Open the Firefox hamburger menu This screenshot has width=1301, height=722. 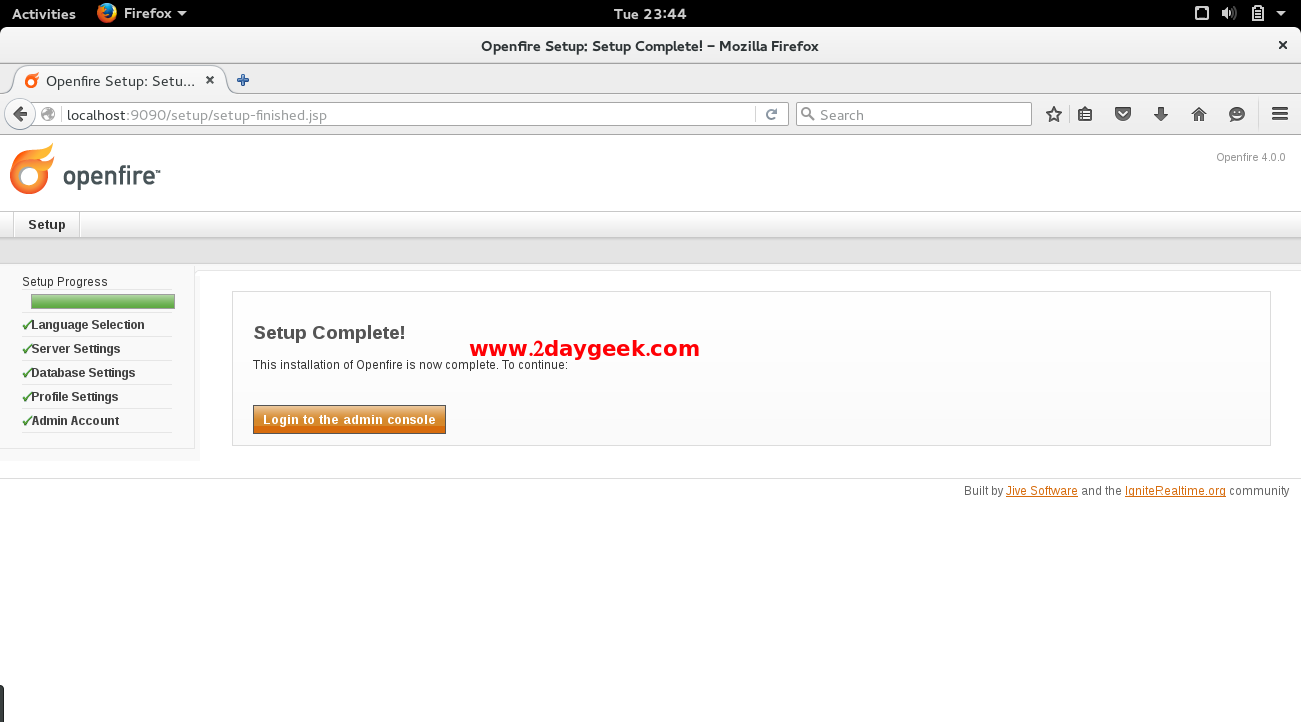(x=1280, y=114)
